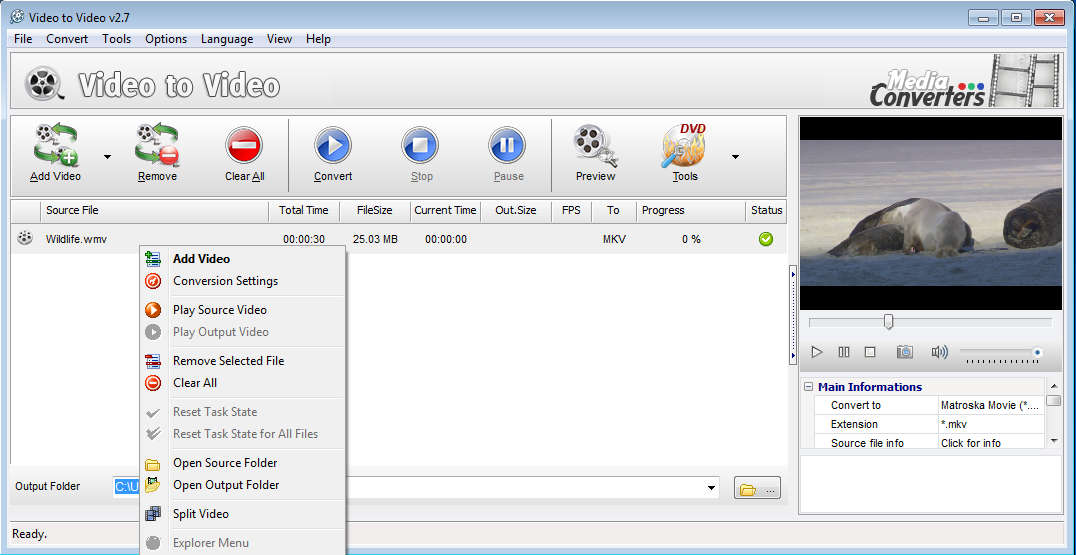This screenshot has width=1076, height=555.
Task: Open the Add Video dropdown arrow
Action: [107, 157]
